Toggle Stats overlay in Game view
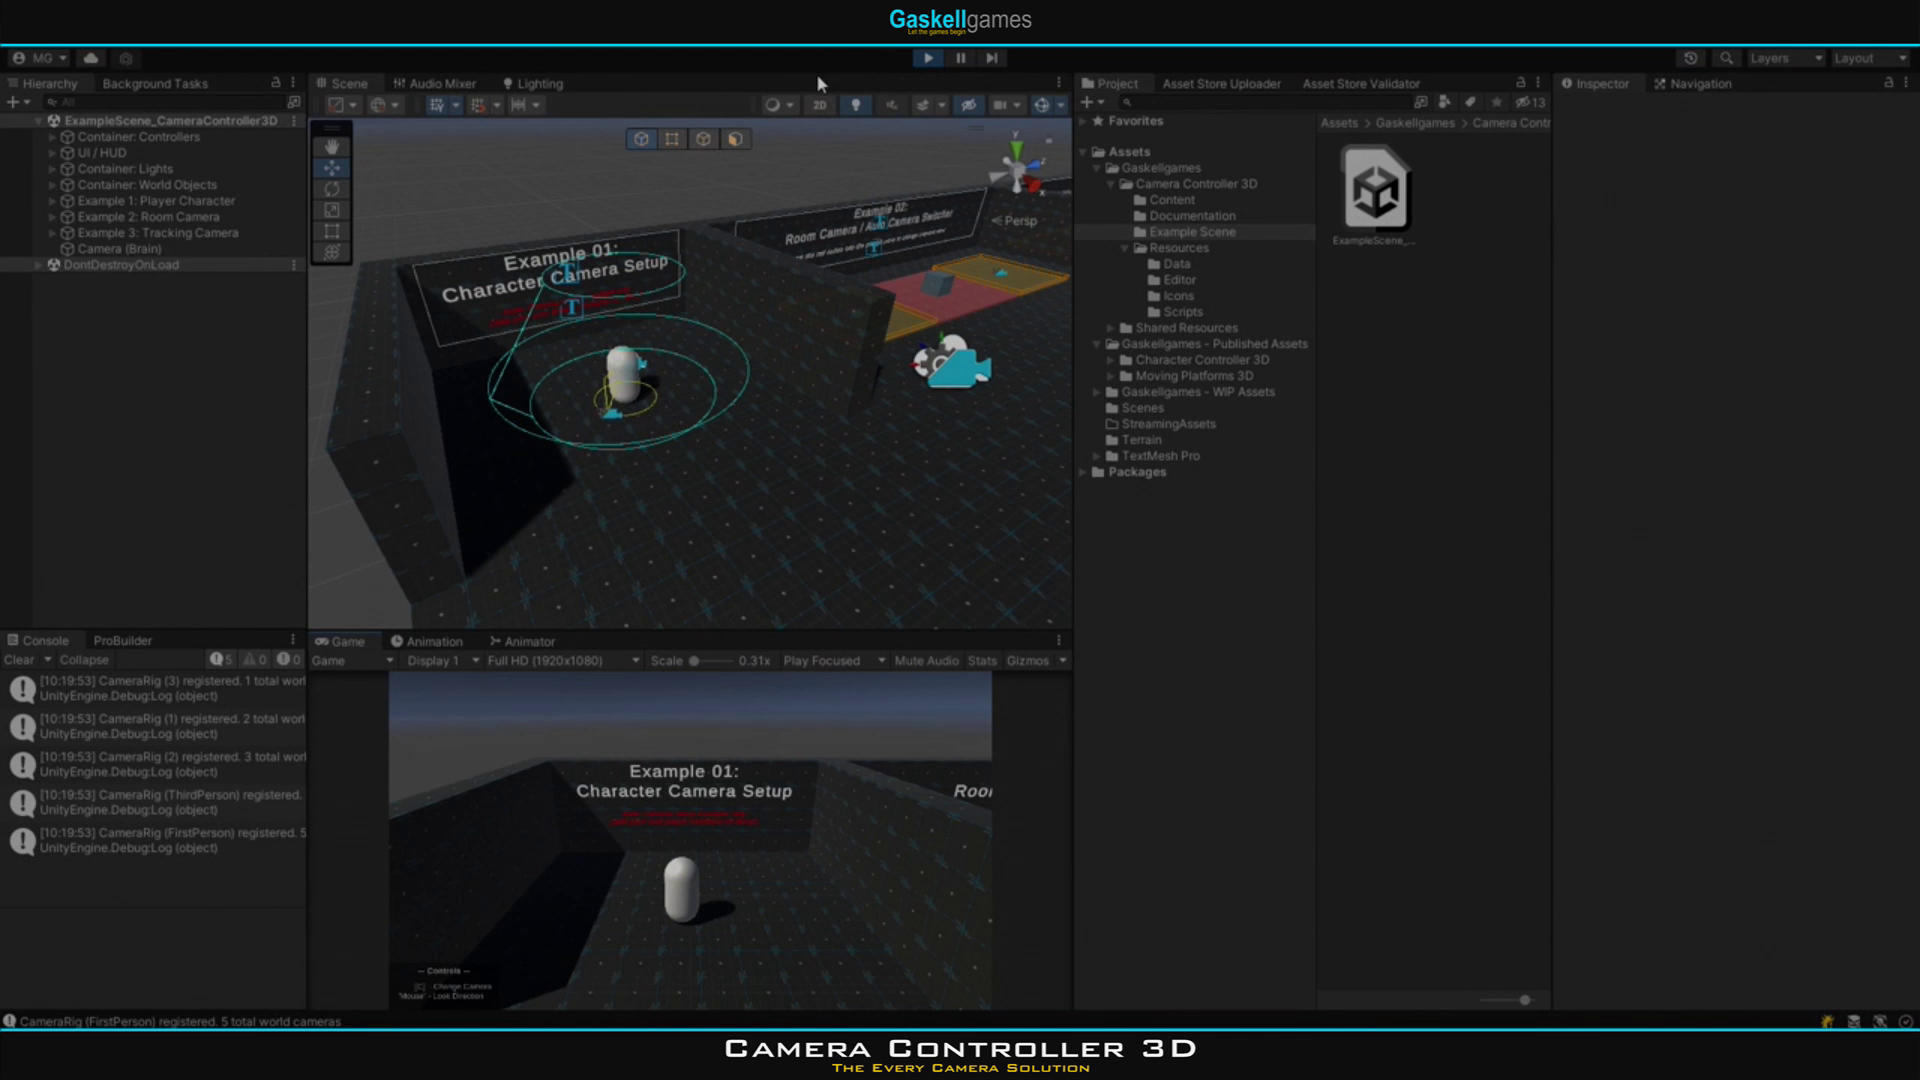The width and height of the screenshot is (1920, 1080). (x=982, y=661)
